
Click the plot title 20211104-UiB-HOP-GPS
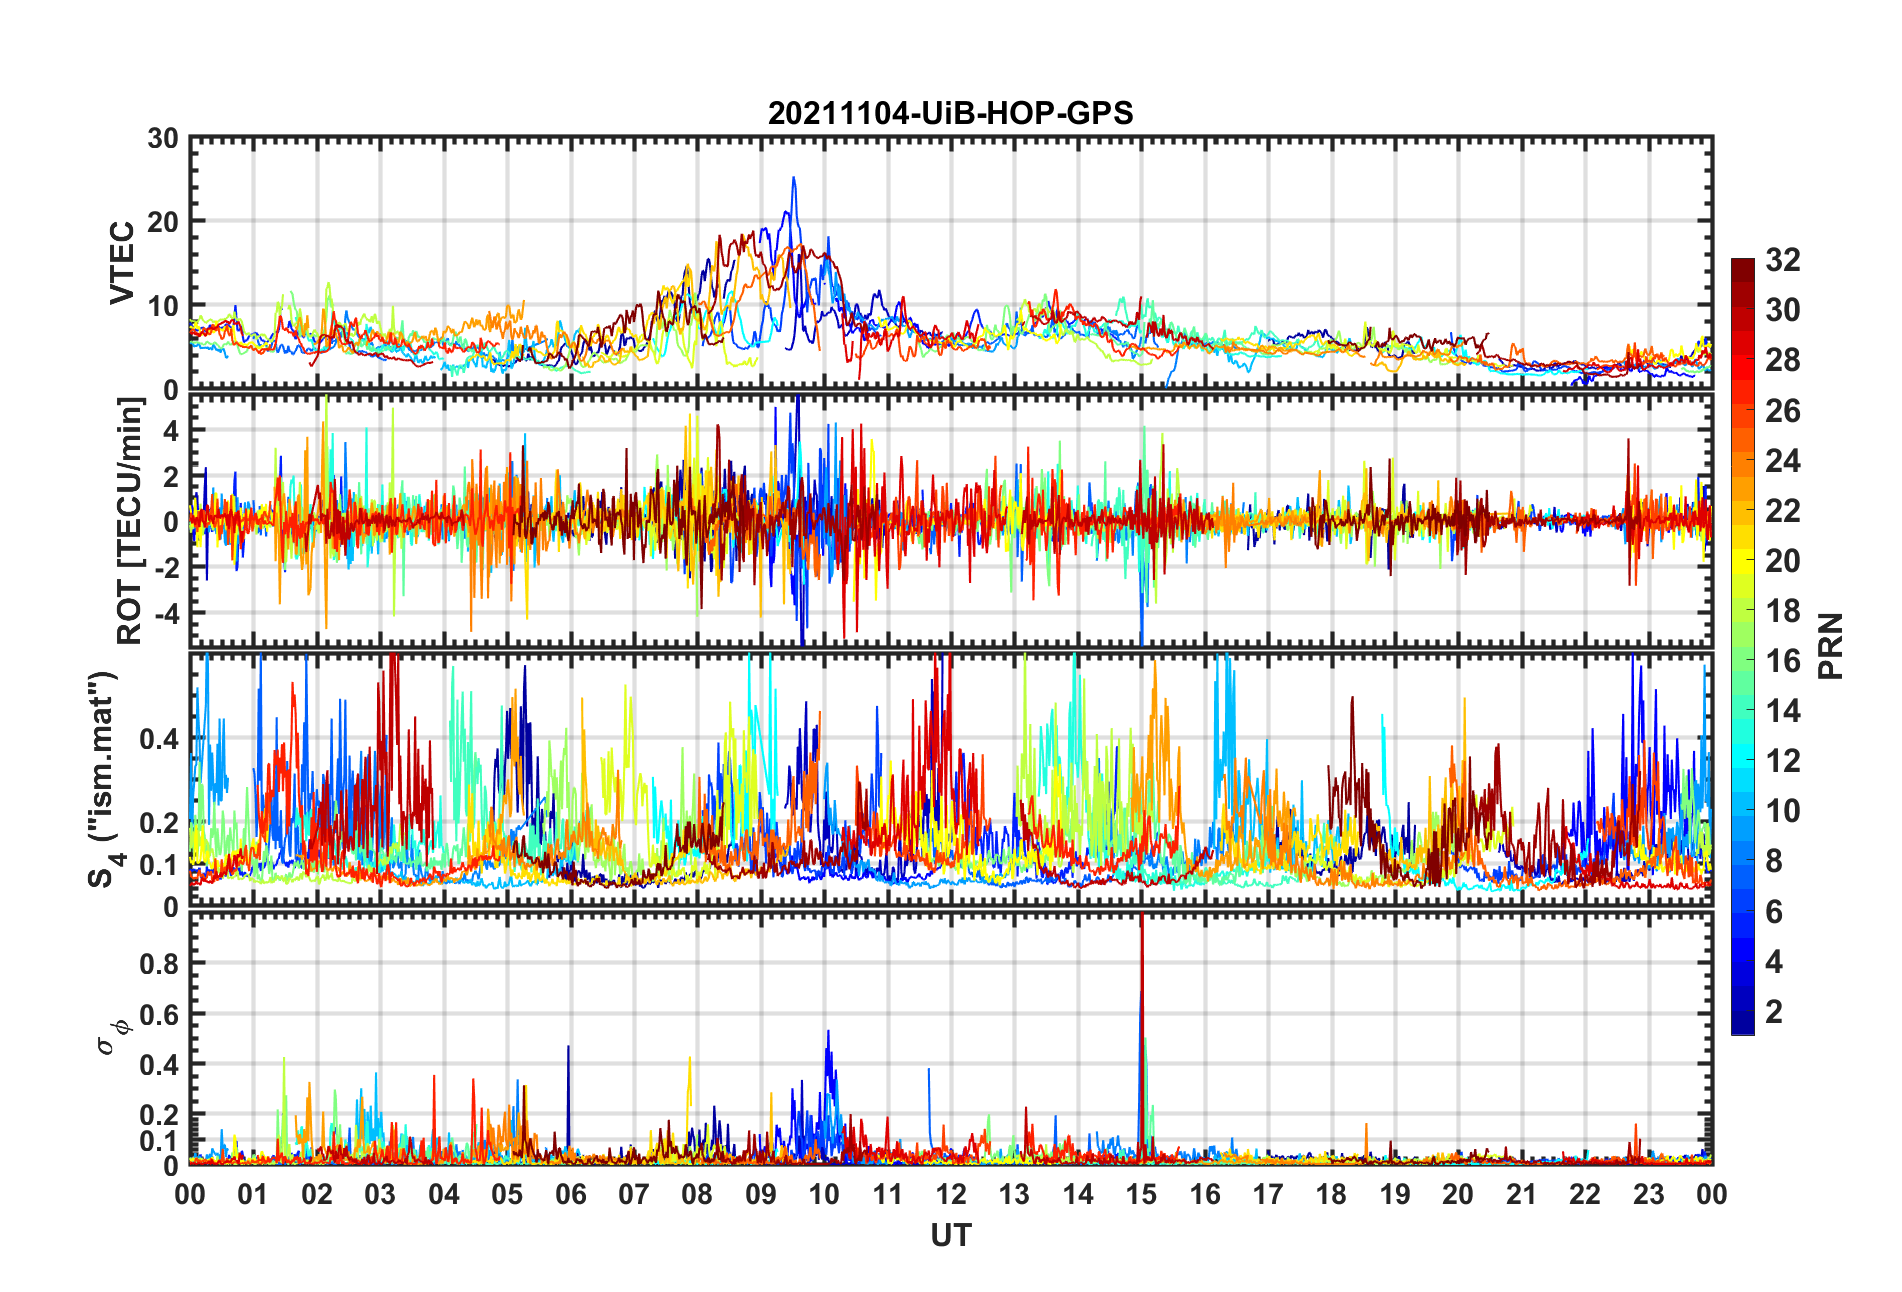click(x=950, y=113)
